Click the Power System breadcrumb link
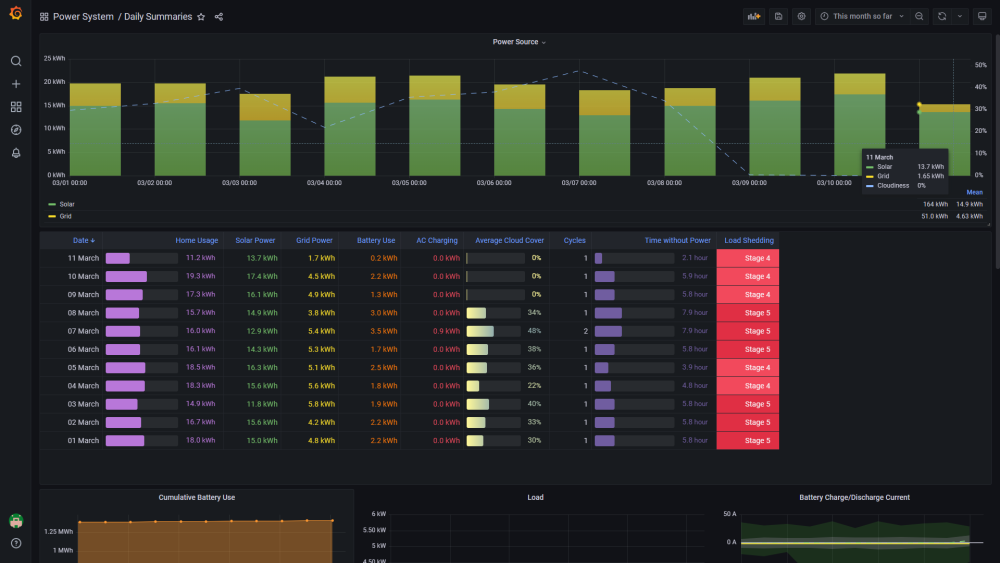 coord(84,17)
